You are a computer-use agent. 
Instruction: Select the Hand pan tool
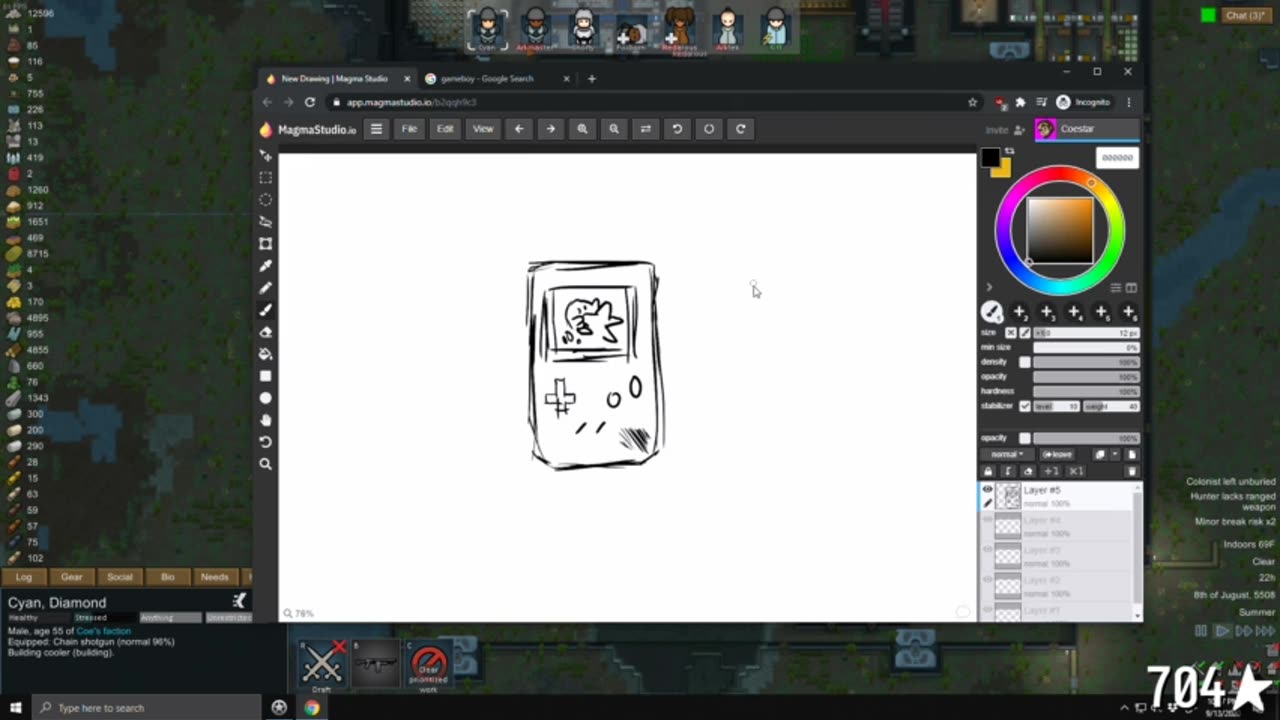tap(265, 420)
